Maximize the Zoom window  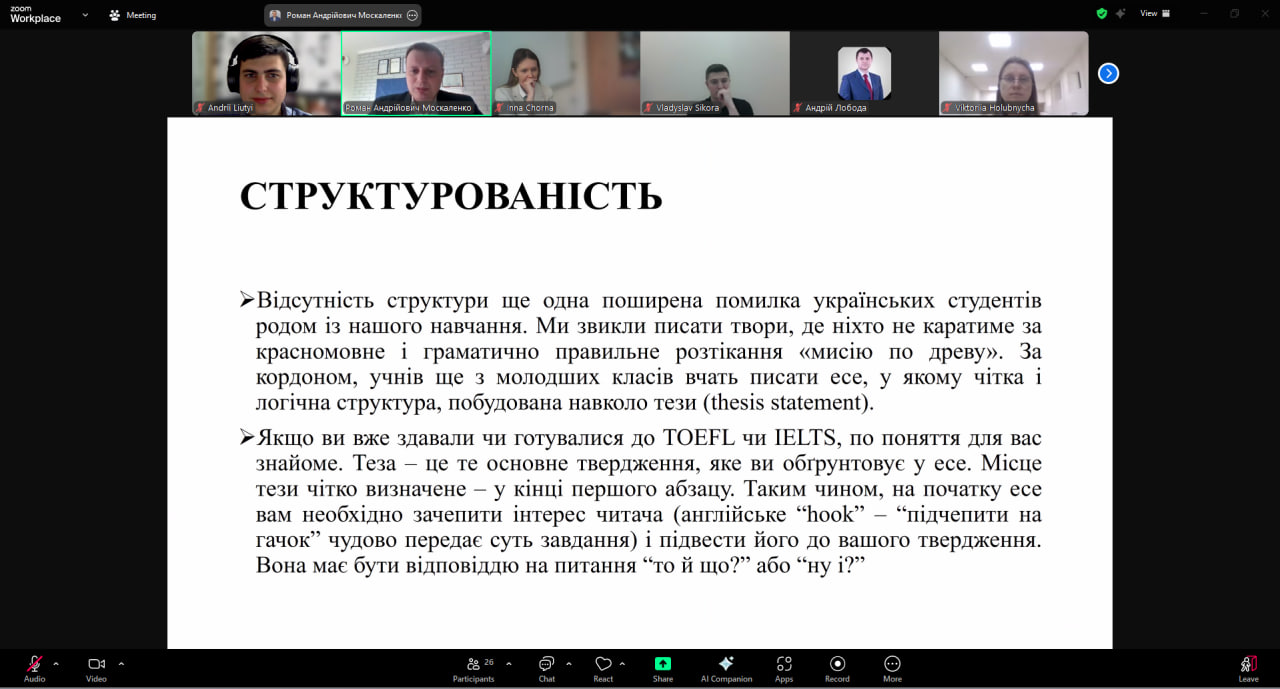1234,14
